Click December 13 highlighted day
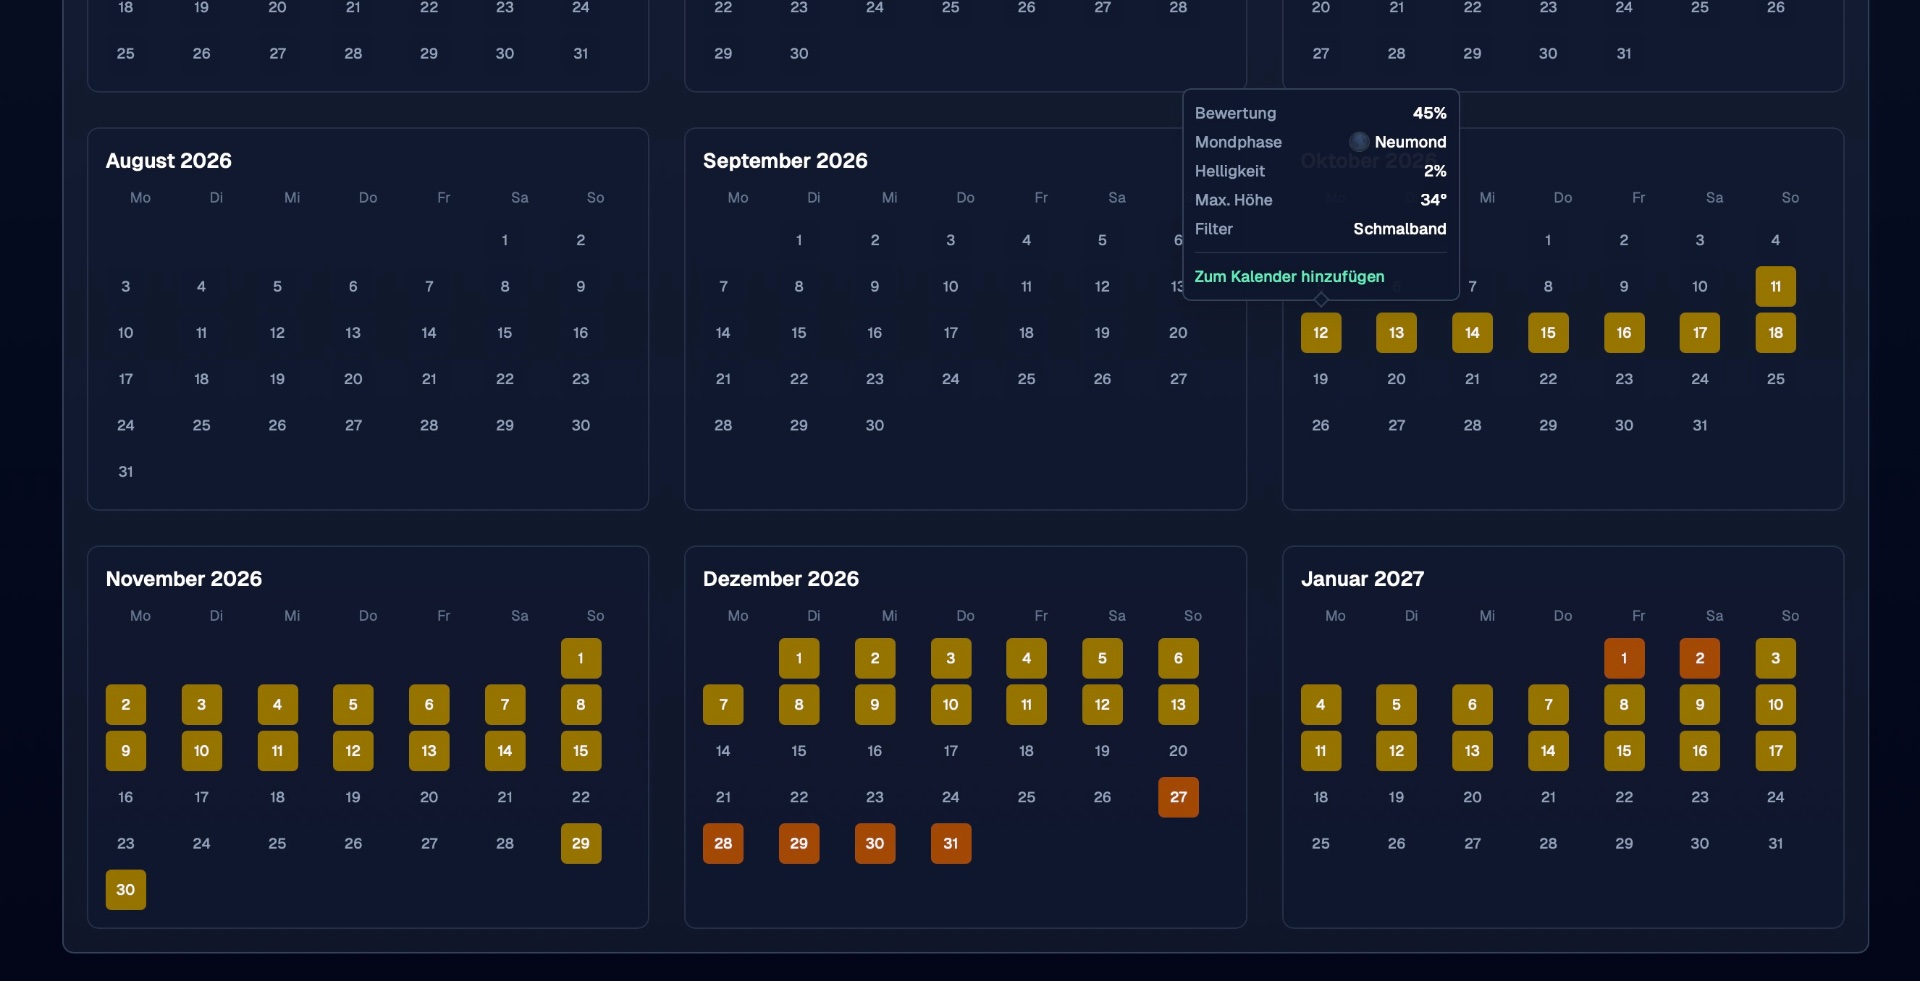The image size is (1920, 981). pos(1178,704)
